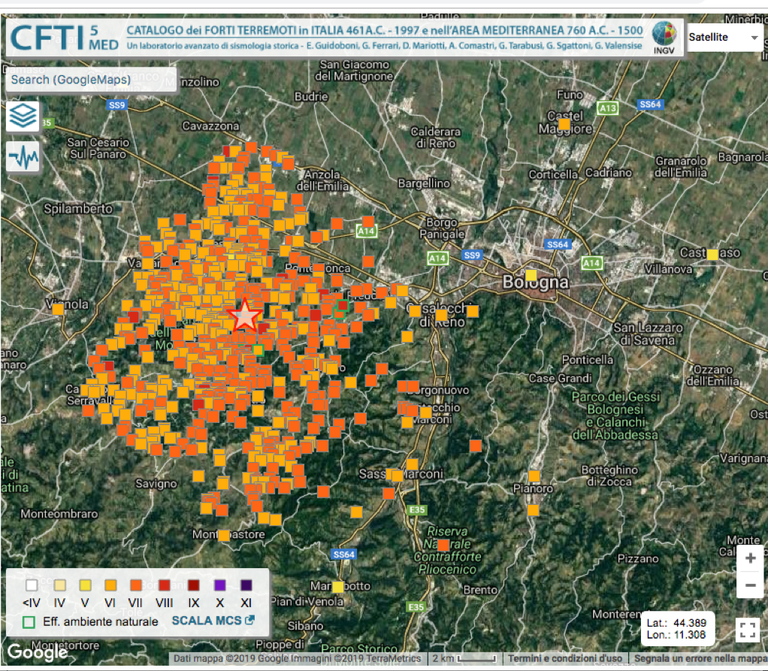Open the Satellite map type dropdown
Image resolution: width=768 pixels, height=671 pixels.
(x=723, y=37)
